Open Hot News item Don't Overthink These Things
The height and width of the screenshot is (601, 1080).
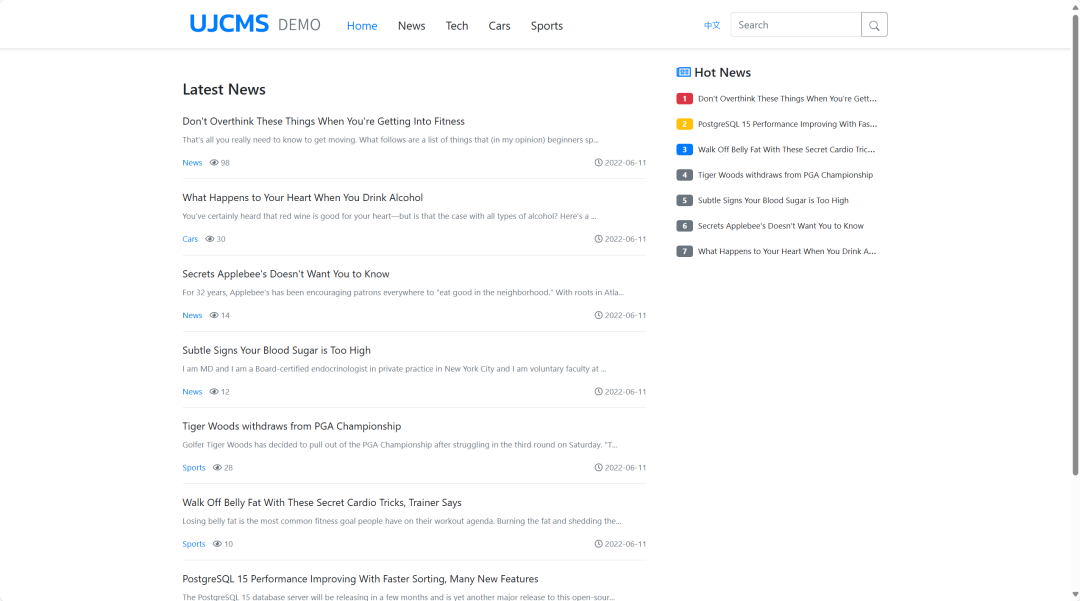787,98
